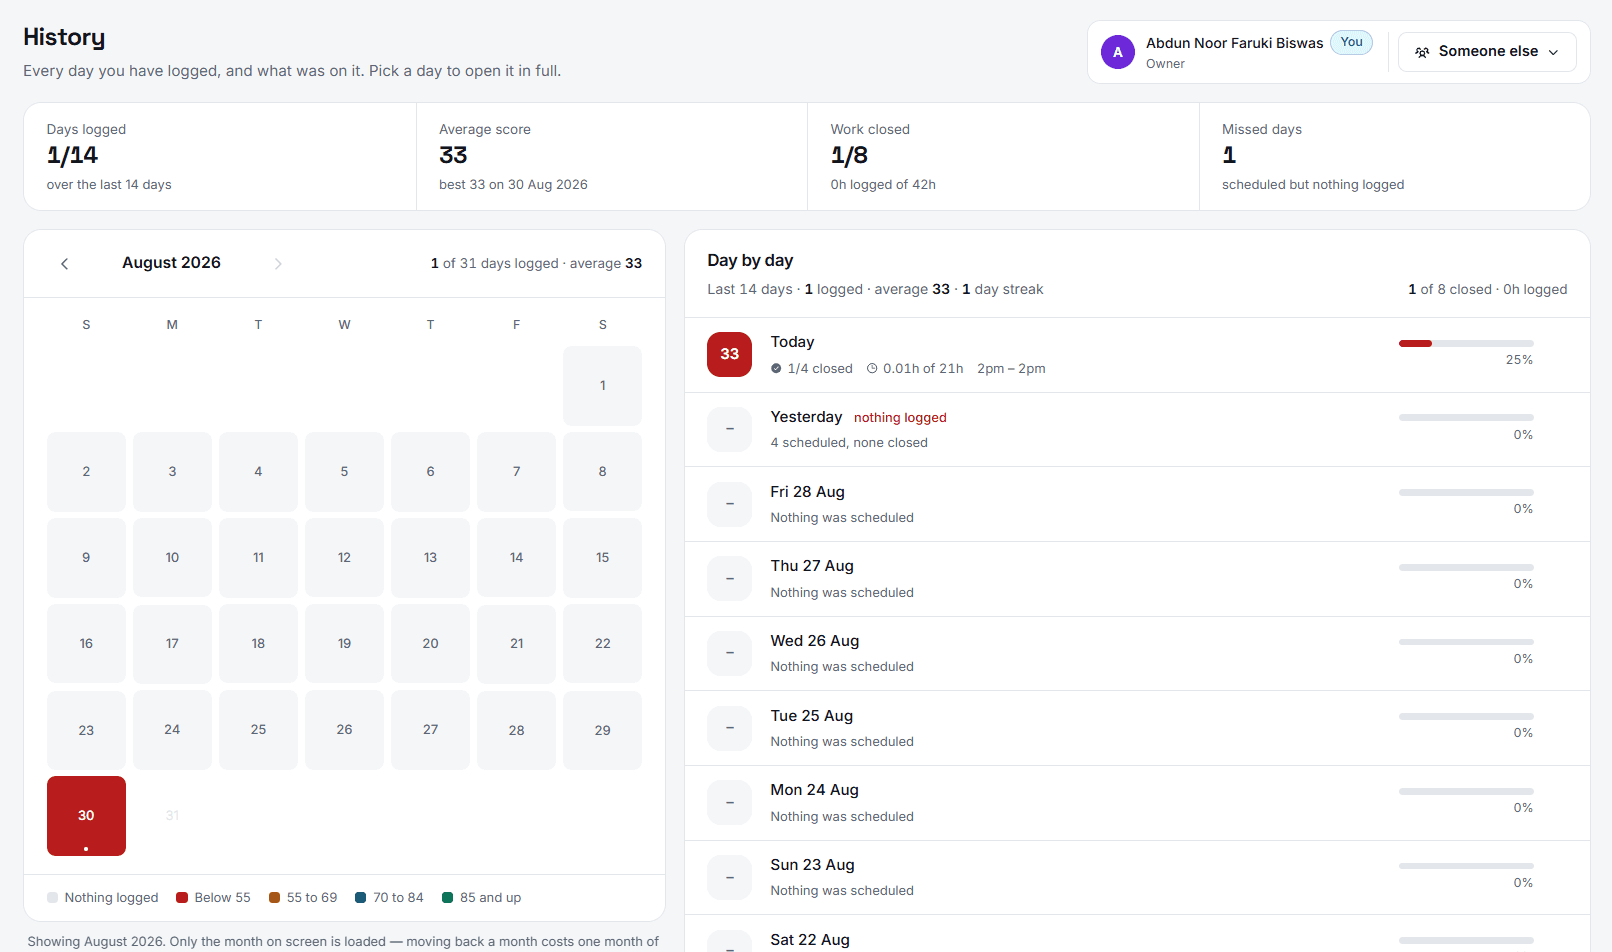Screen dimensions: 1612x952
Task: Click the 'Below 55' red legend swatch
Action: coord(182,898)
